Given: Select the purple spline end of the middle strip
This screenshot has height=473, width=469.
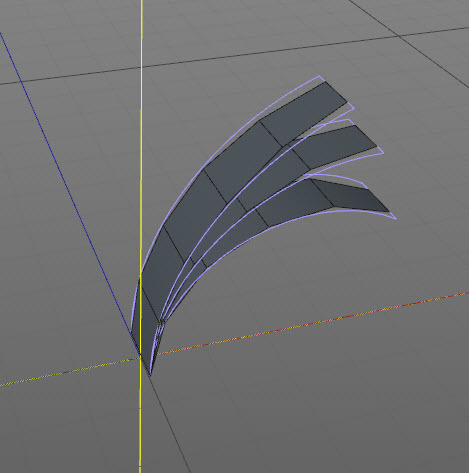Looking at the screenshot, I should coord(383,153).
